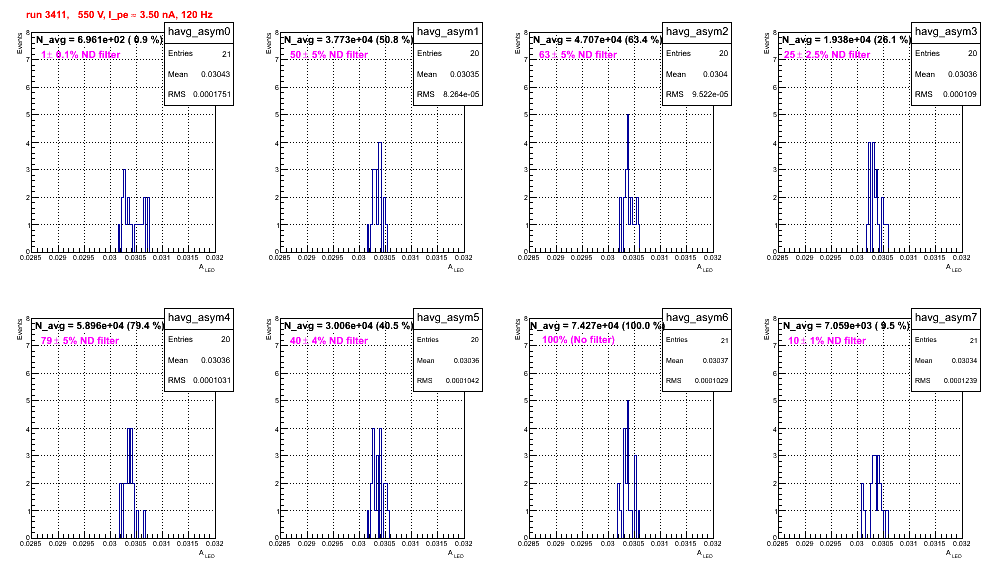
Task: Click Mean value 0.03034 in havg_asym7
Action: coord(964,360)
